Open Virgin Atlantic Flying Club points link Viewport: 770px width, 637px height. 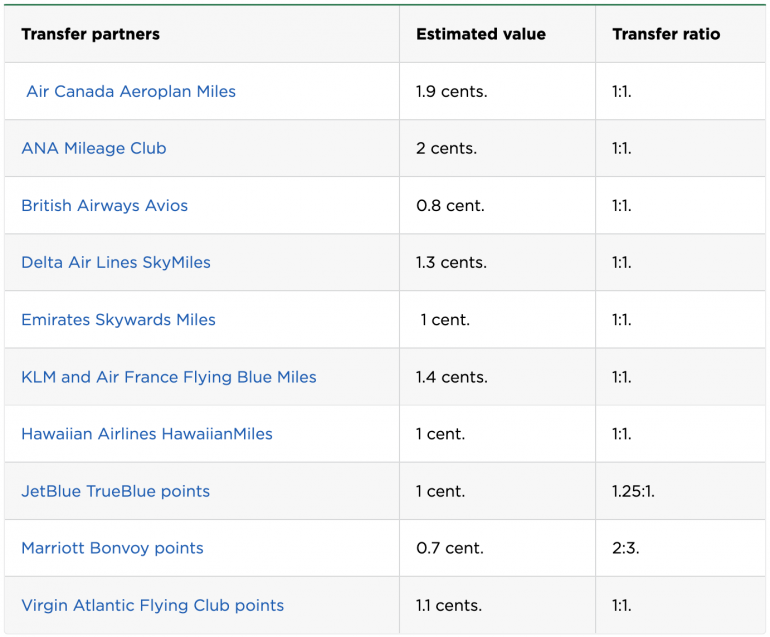(152, 605)
